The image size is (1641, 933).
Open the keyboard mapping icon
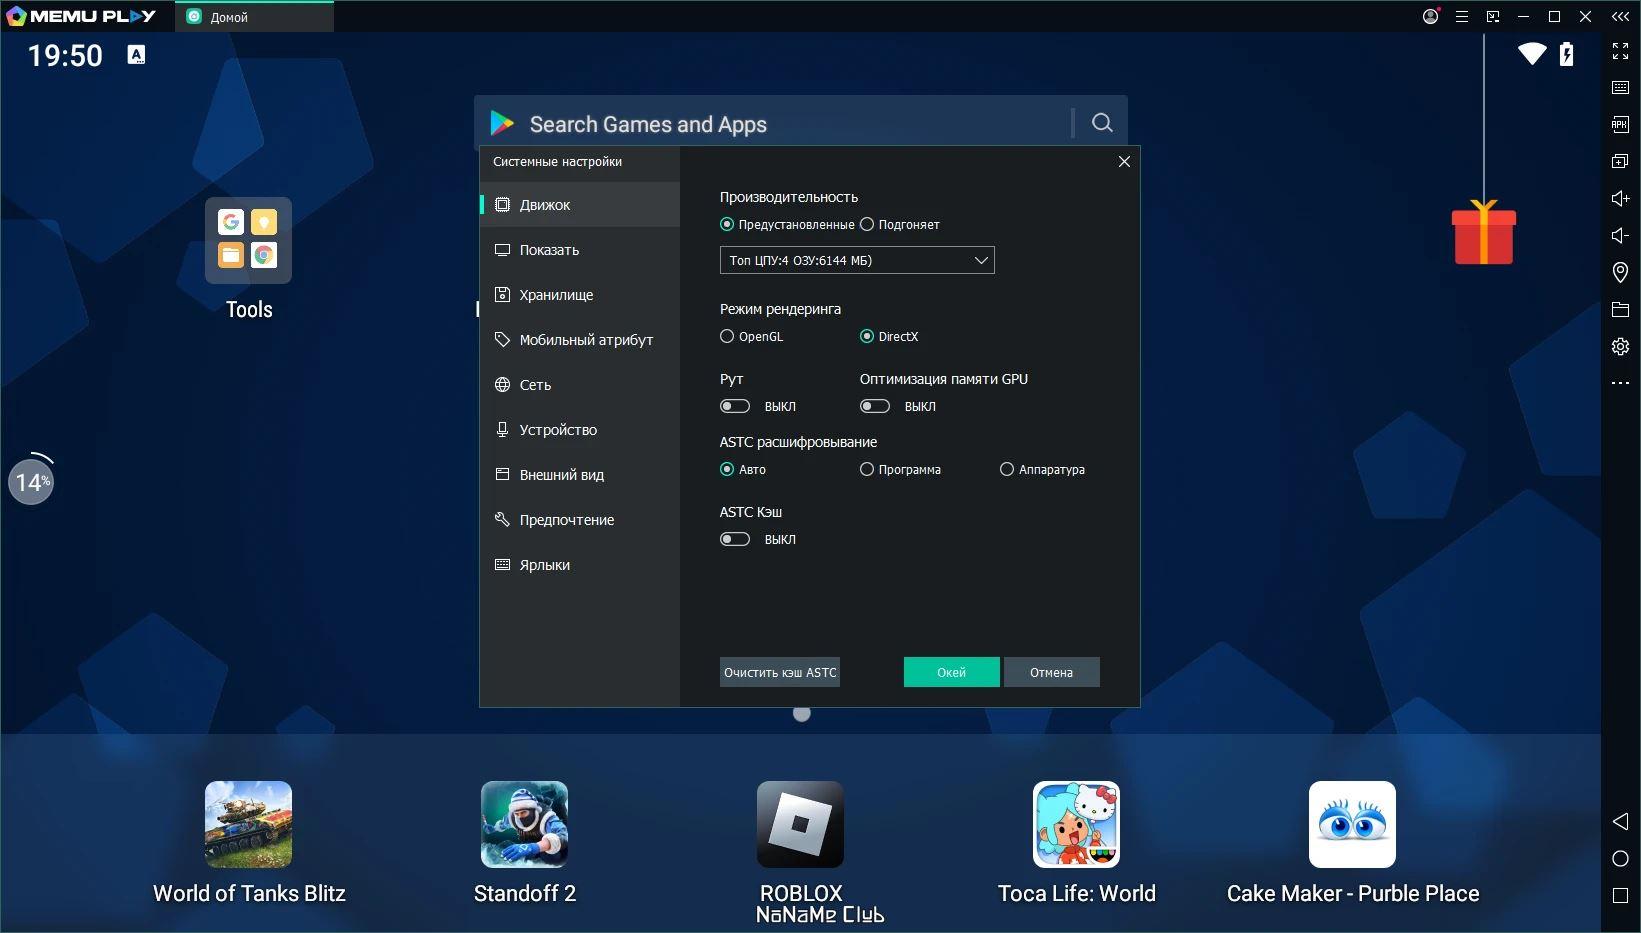click(1620, 88)
